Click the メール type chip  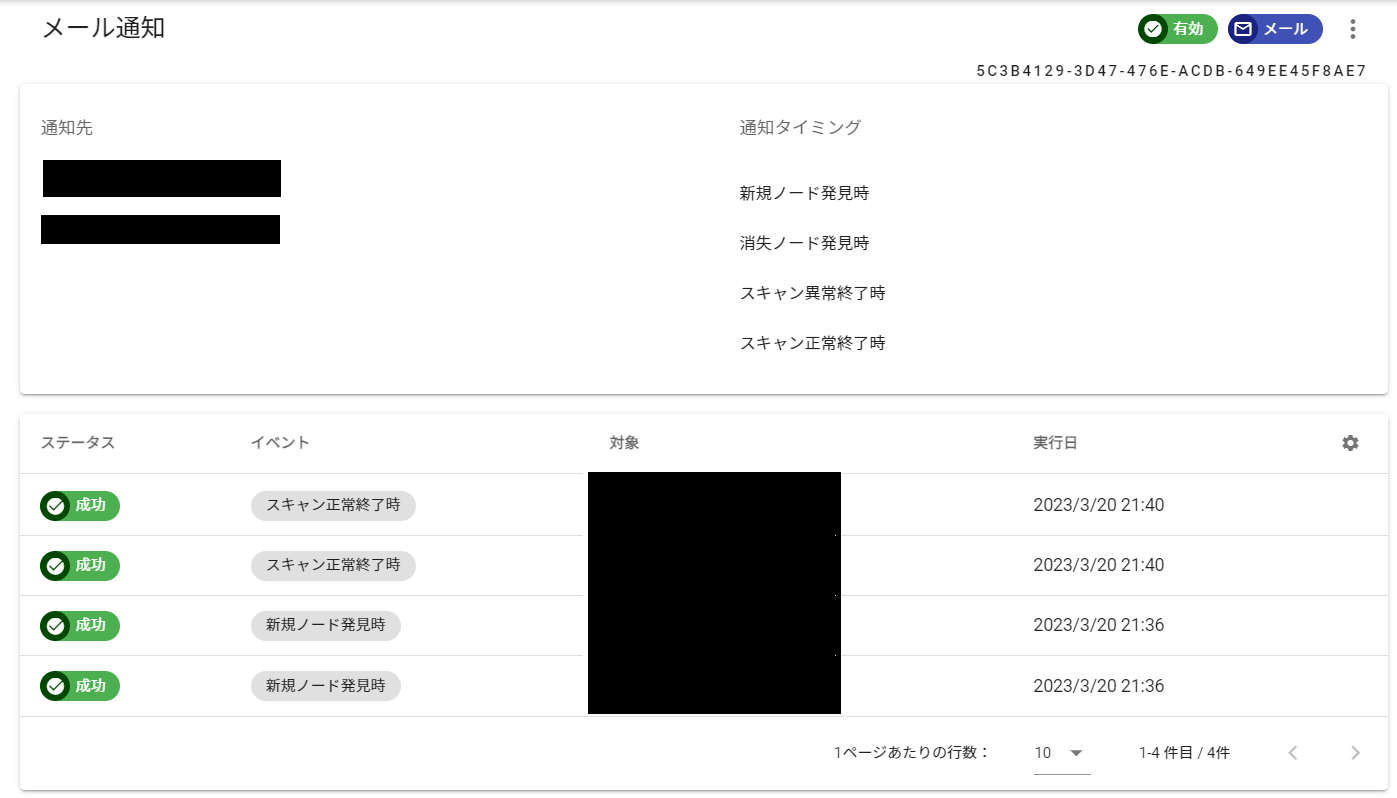coord(1274,29)
